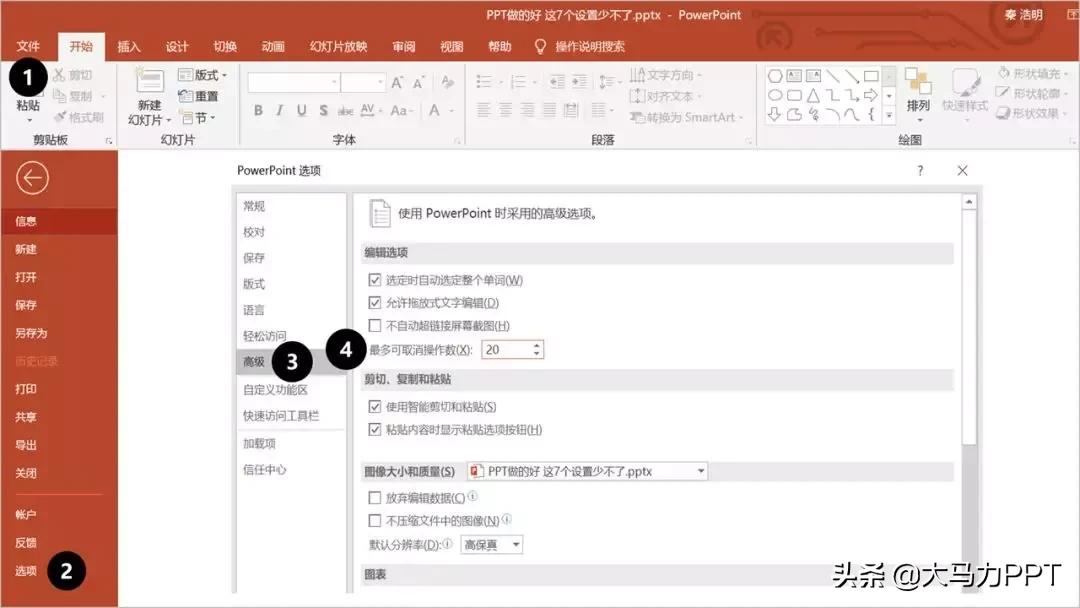Click the Format Painter (格式刷) icon

pos(61,117)
